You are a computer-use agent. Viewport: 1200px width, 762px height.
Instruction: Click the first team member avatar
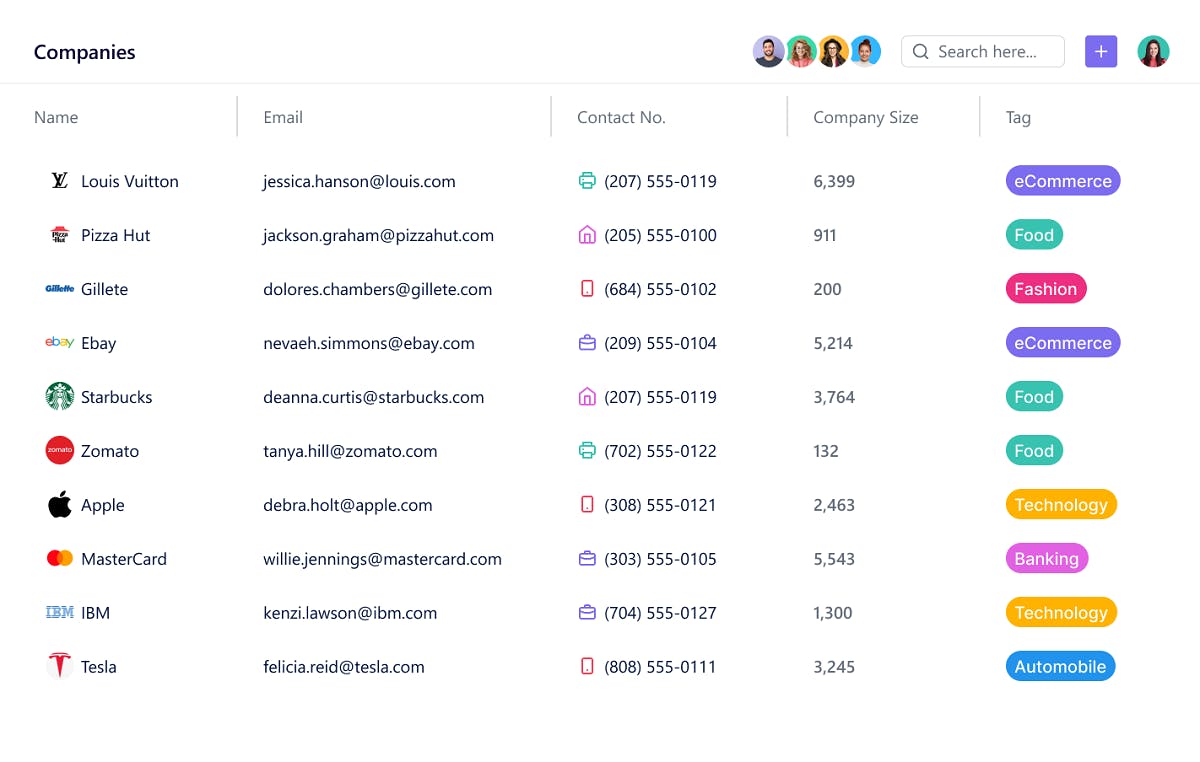768,51
